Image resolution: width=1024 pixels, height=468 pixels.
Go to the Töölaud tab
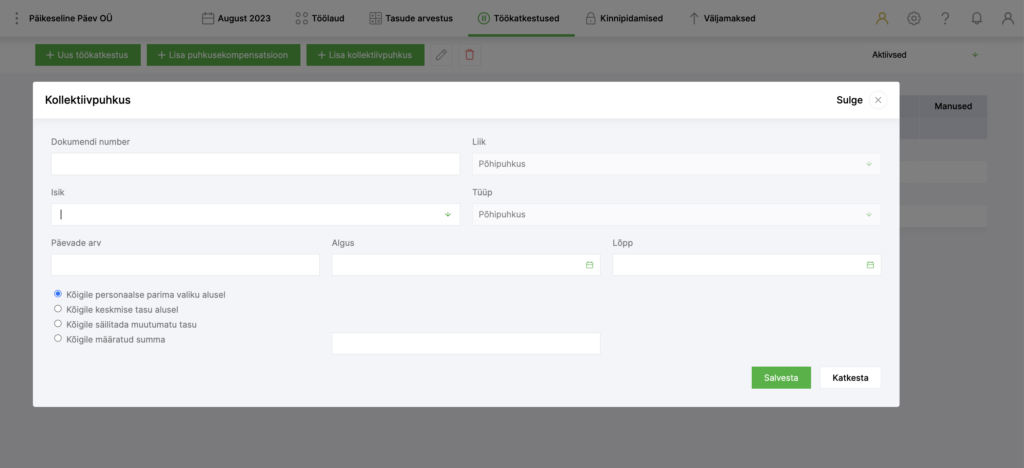point(320,18)
